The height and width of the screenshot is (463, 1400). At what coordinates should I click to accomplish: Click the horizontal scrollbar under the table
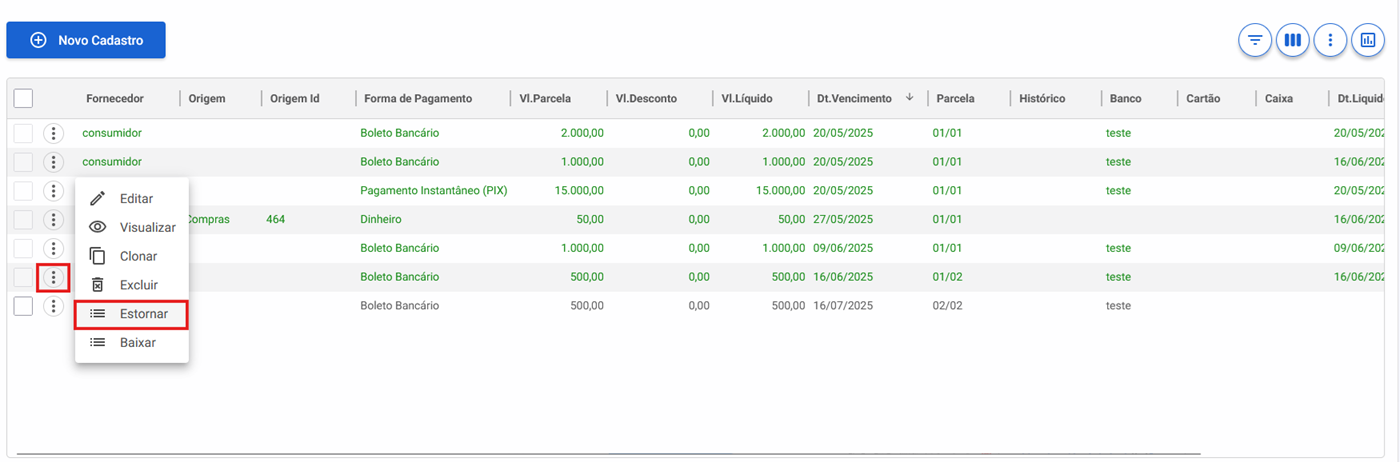click(608, 455)
